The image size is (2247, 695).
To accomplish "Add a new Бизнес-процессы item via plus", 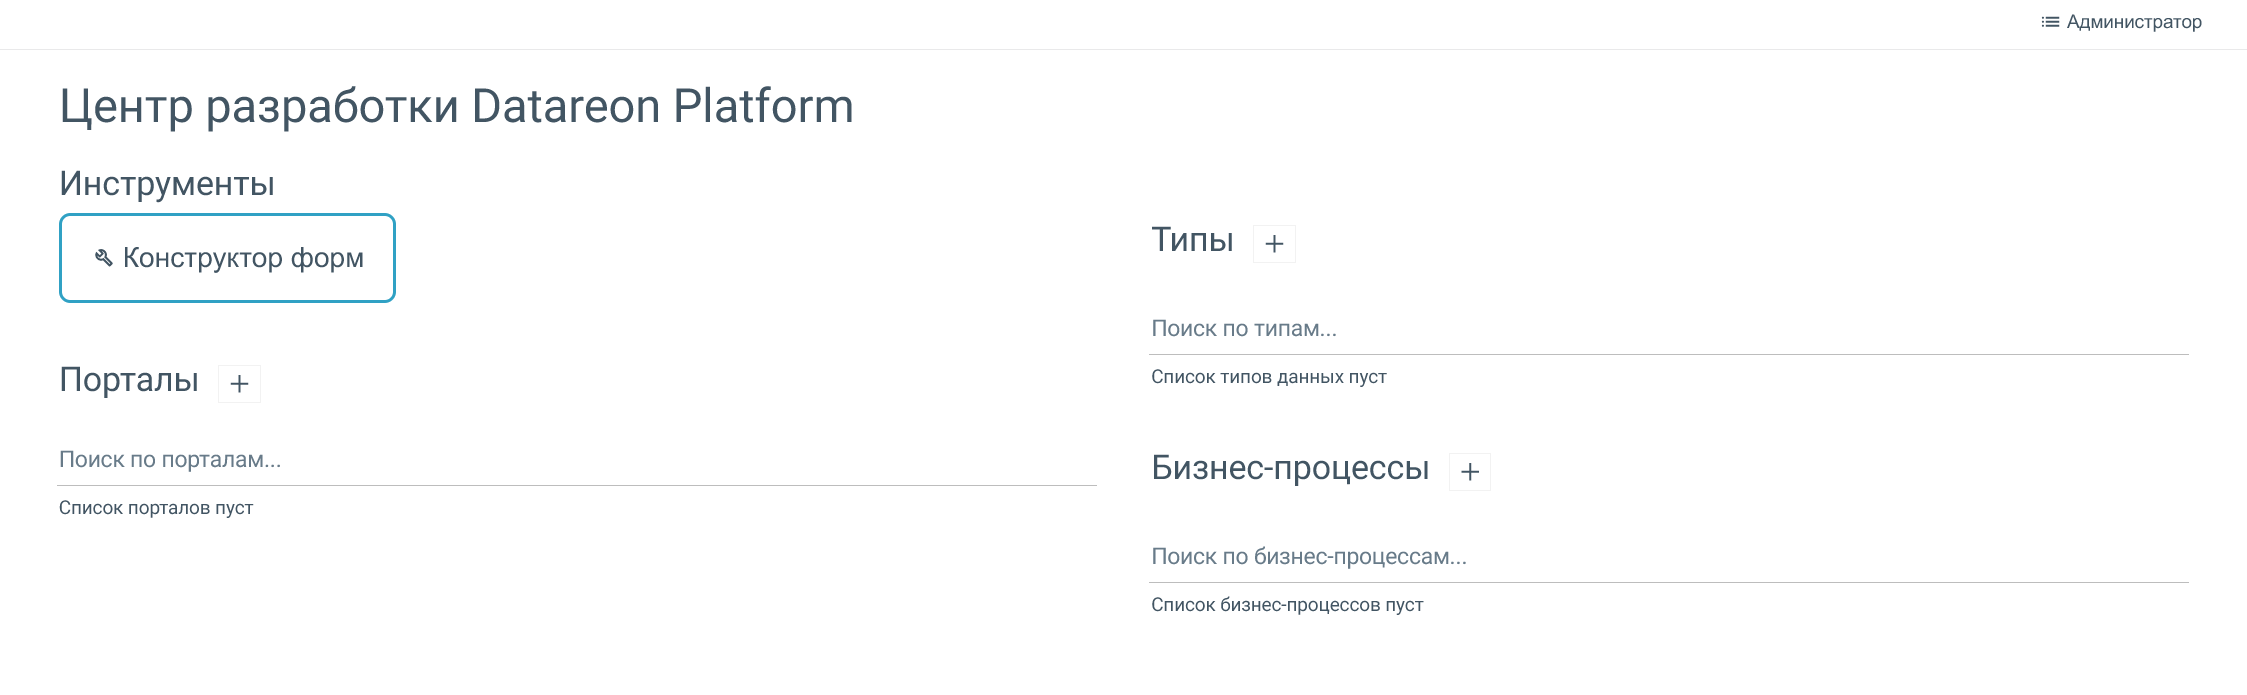I will click(x=1470, y=472).
